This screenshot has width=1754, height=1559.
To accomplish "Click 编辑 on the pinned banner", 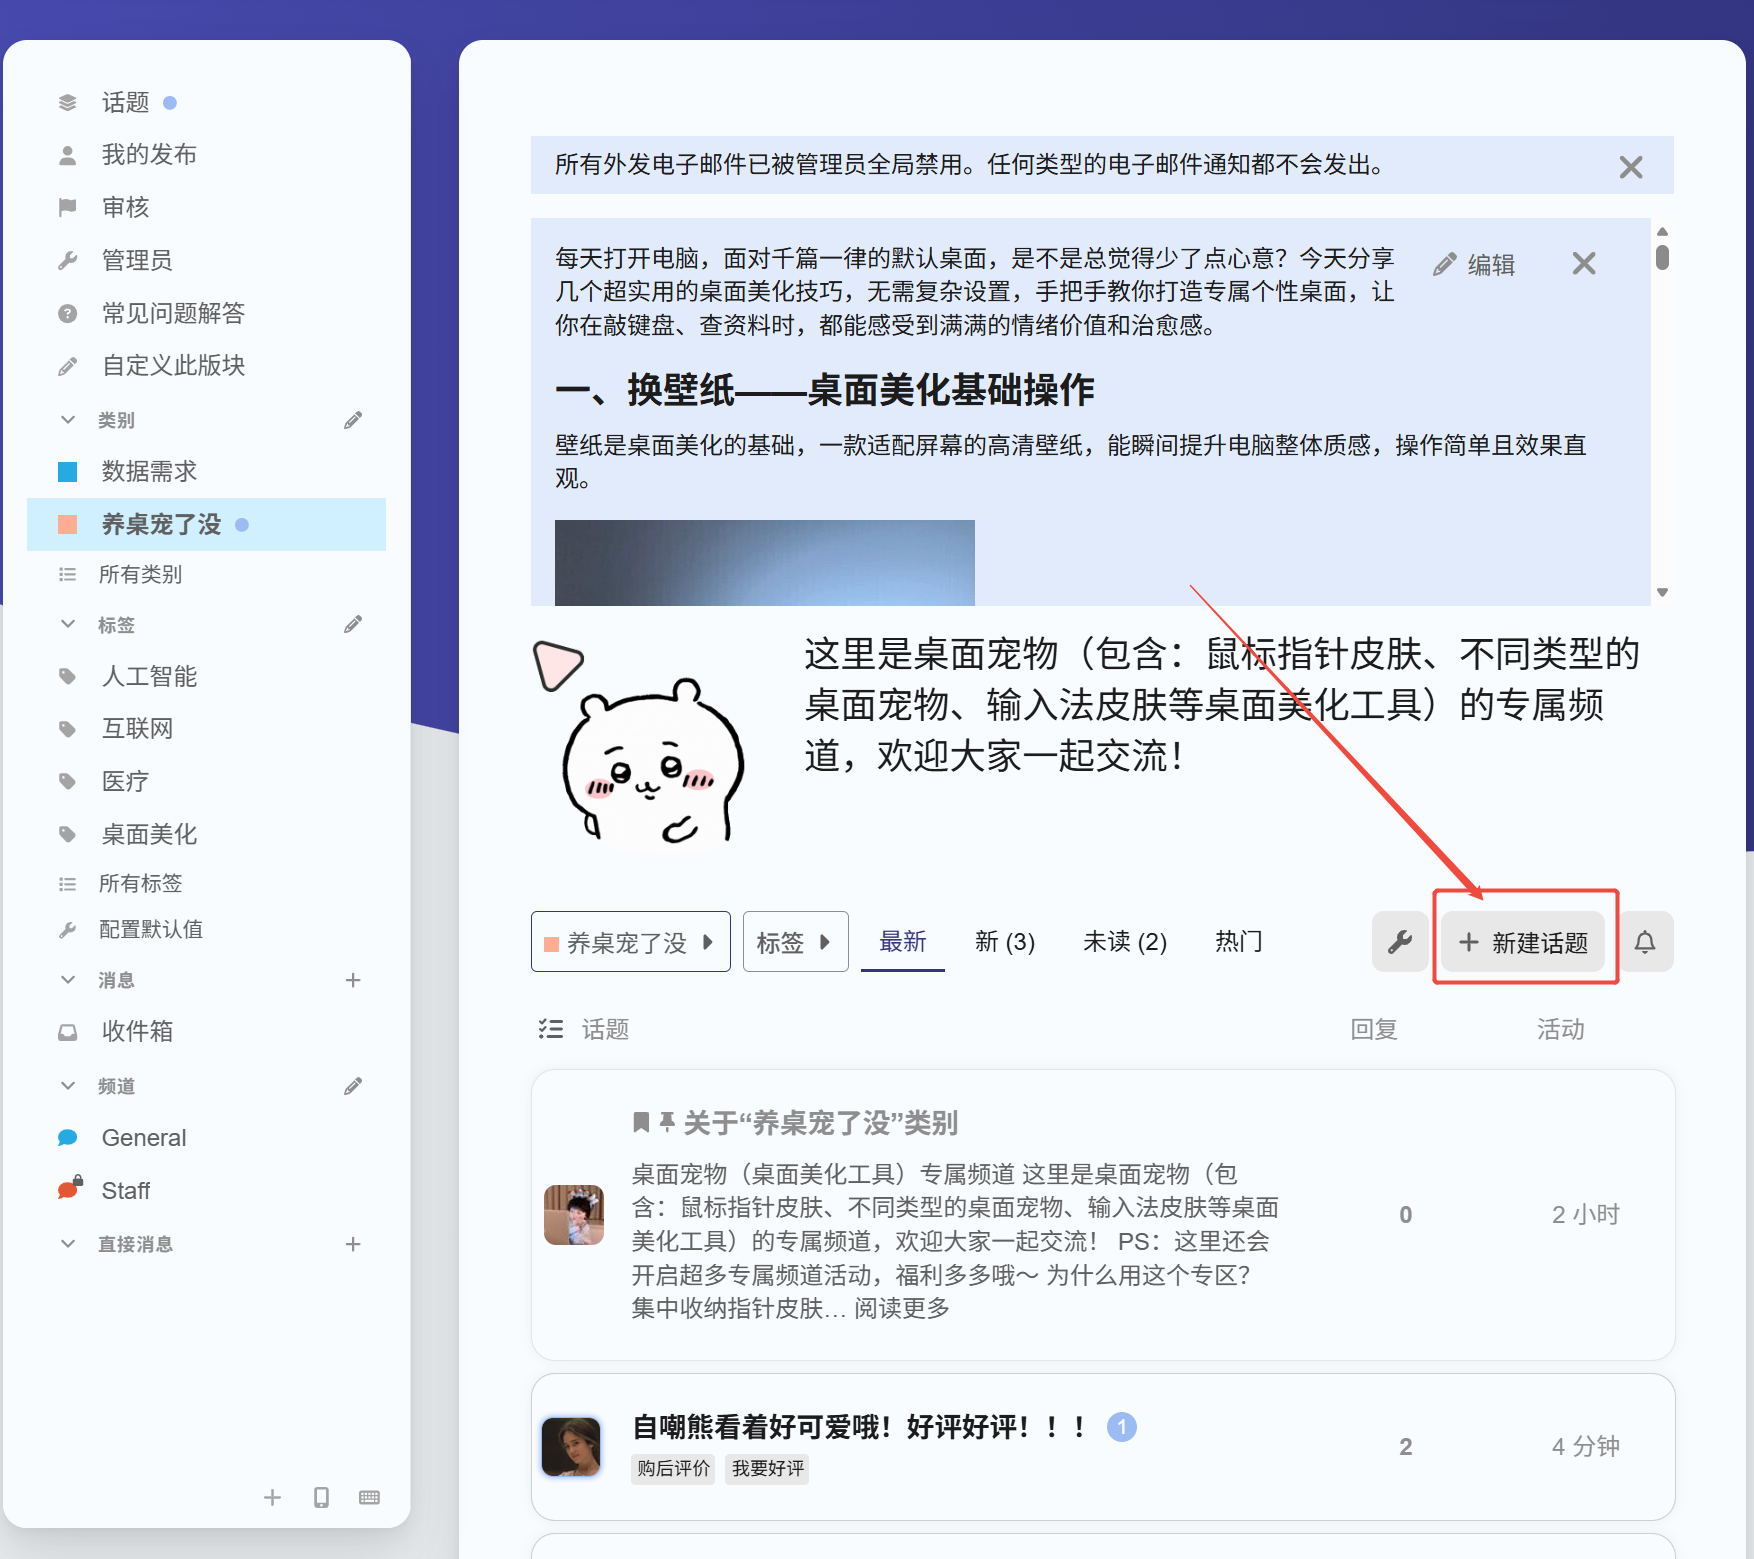I will [x=1475, y=265].
